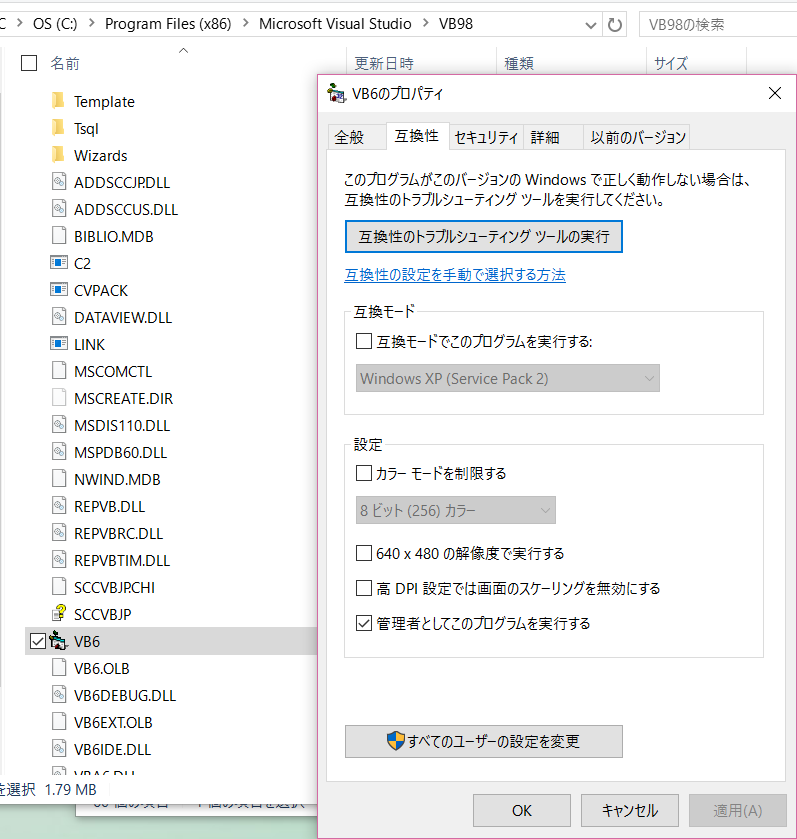The image size is (797, 839).
Task: Click the REPVB.DLL file icon
Action: (59, 506)
